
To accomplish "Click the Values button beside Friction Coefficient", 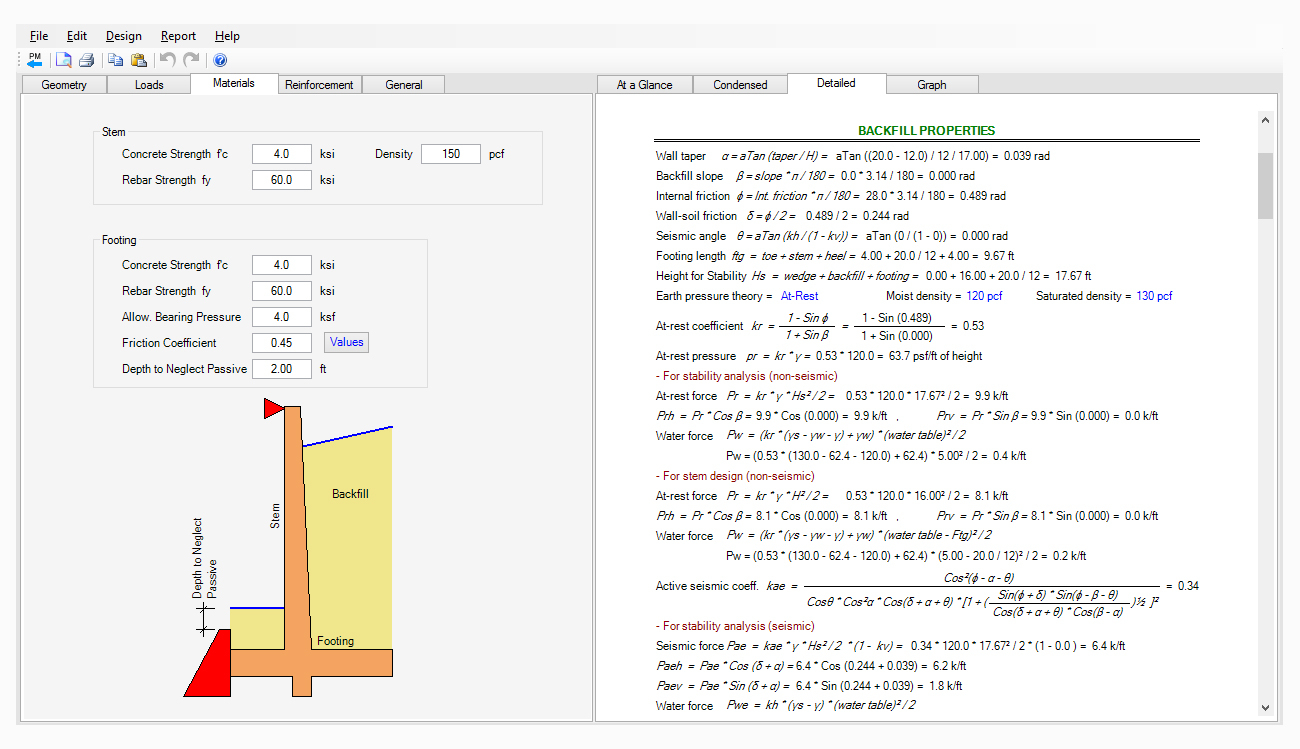I will (347, 342).
